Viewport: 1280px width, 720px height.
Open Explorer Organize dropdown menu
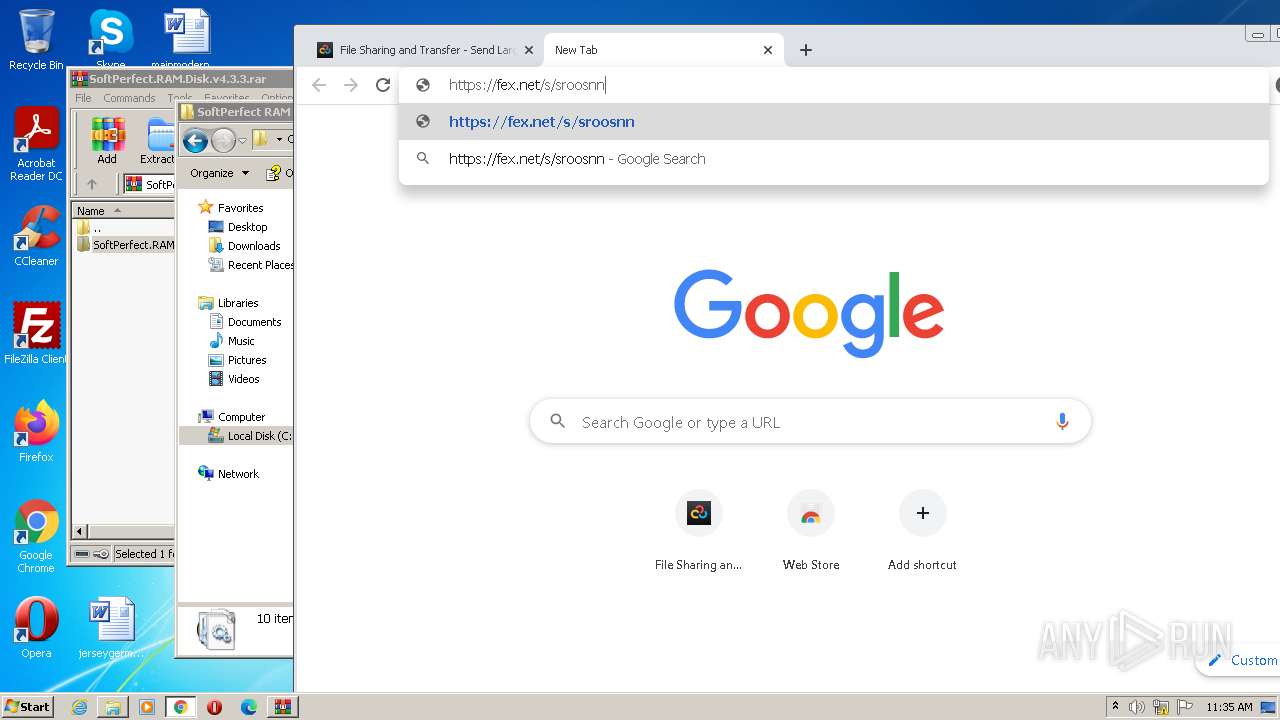pos(219,173)
